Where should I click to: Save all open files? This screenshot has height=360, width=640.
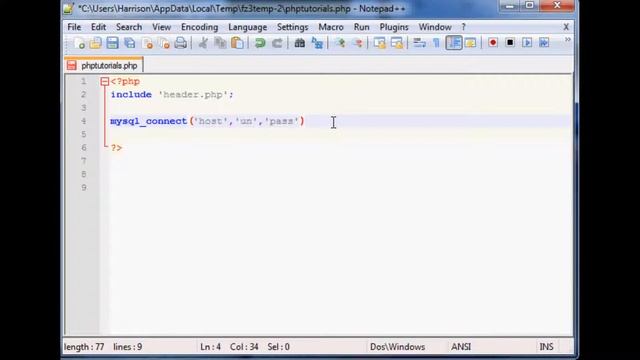pos(130,43)
